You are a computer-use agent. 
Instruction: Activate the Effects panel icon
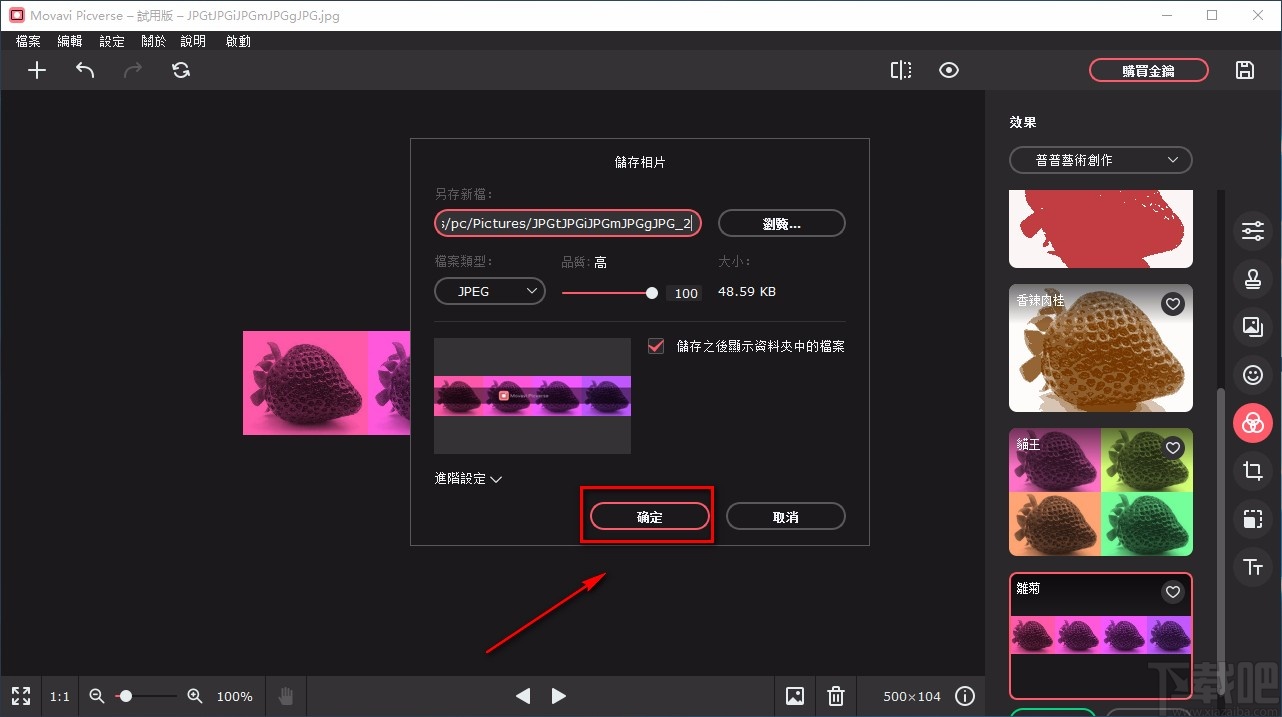click(1252, 423)
